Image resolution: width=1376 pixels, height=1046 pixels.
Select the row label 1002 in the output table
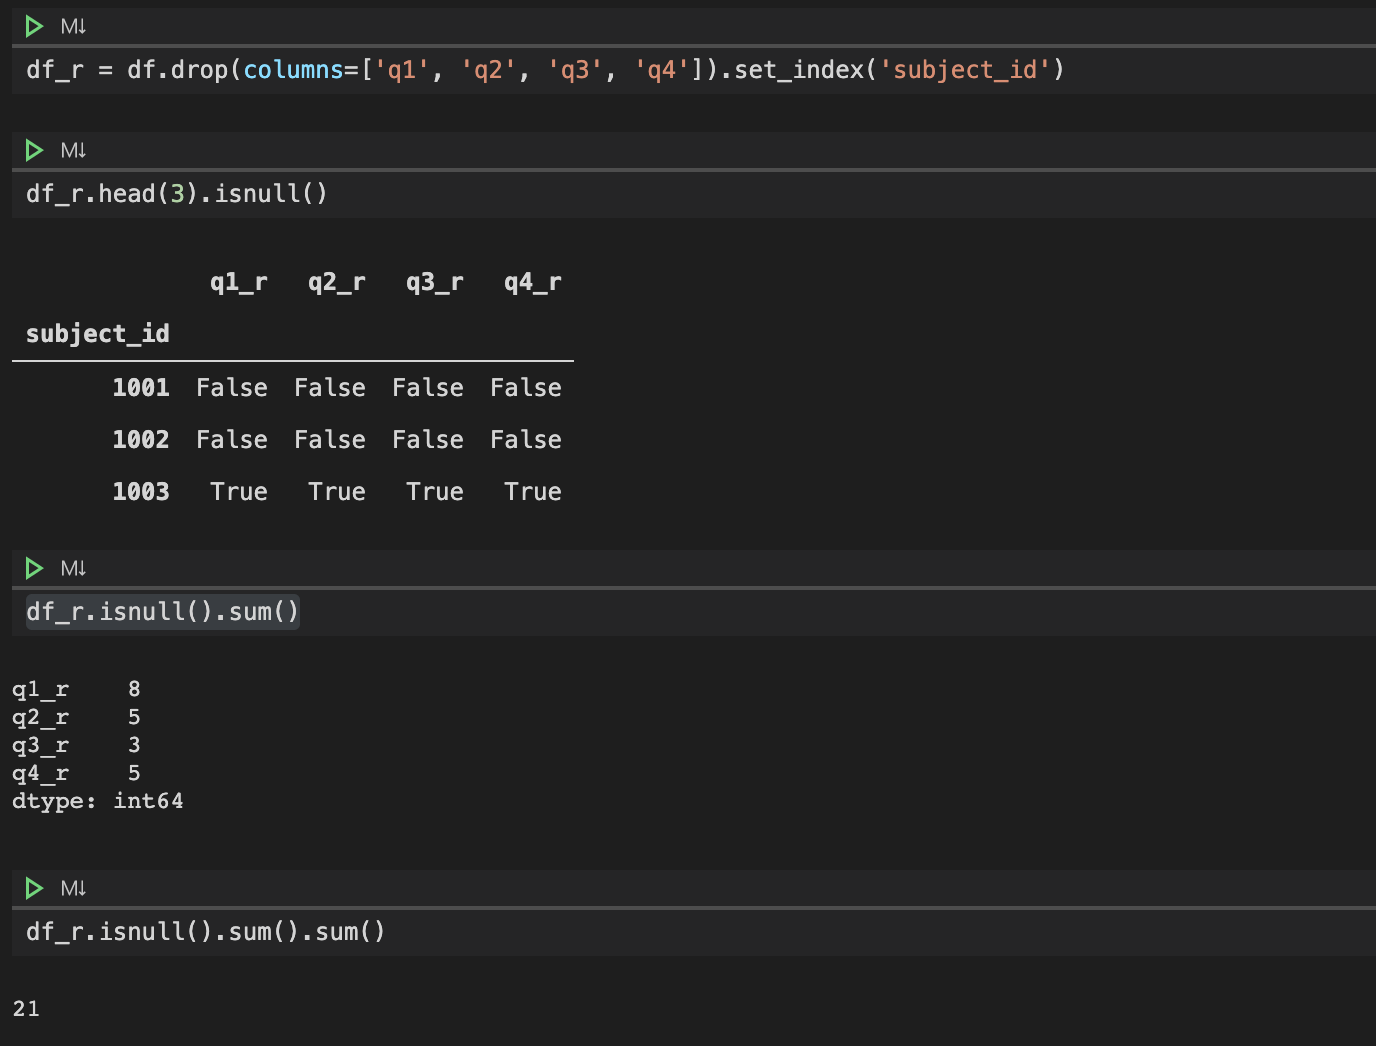[141, 439]
